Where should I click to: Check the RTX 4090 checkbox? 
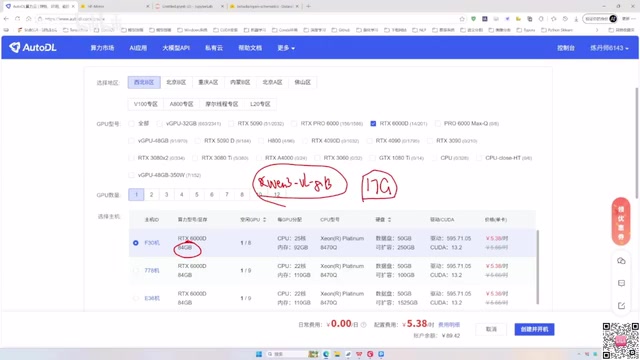(369, 141)
